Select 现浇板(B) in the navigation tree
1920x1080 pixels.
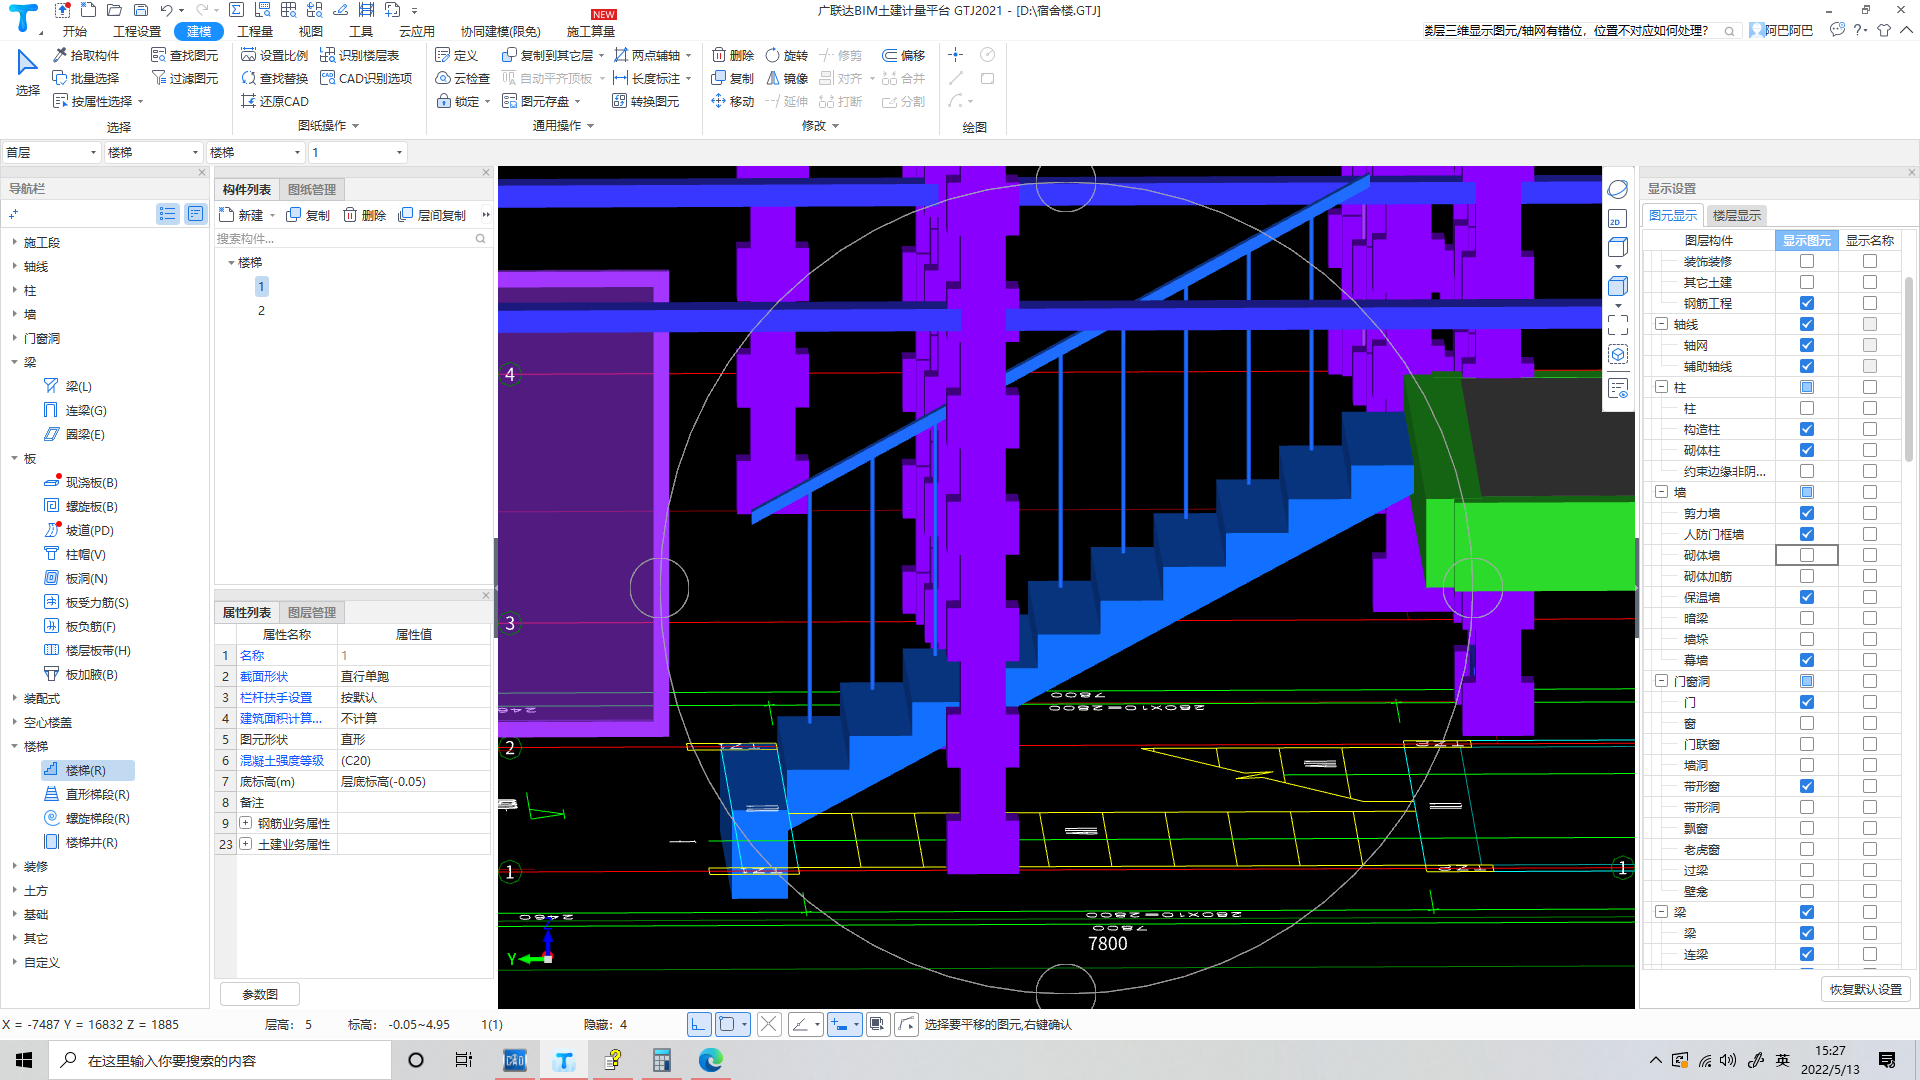[x=82, y=482]
